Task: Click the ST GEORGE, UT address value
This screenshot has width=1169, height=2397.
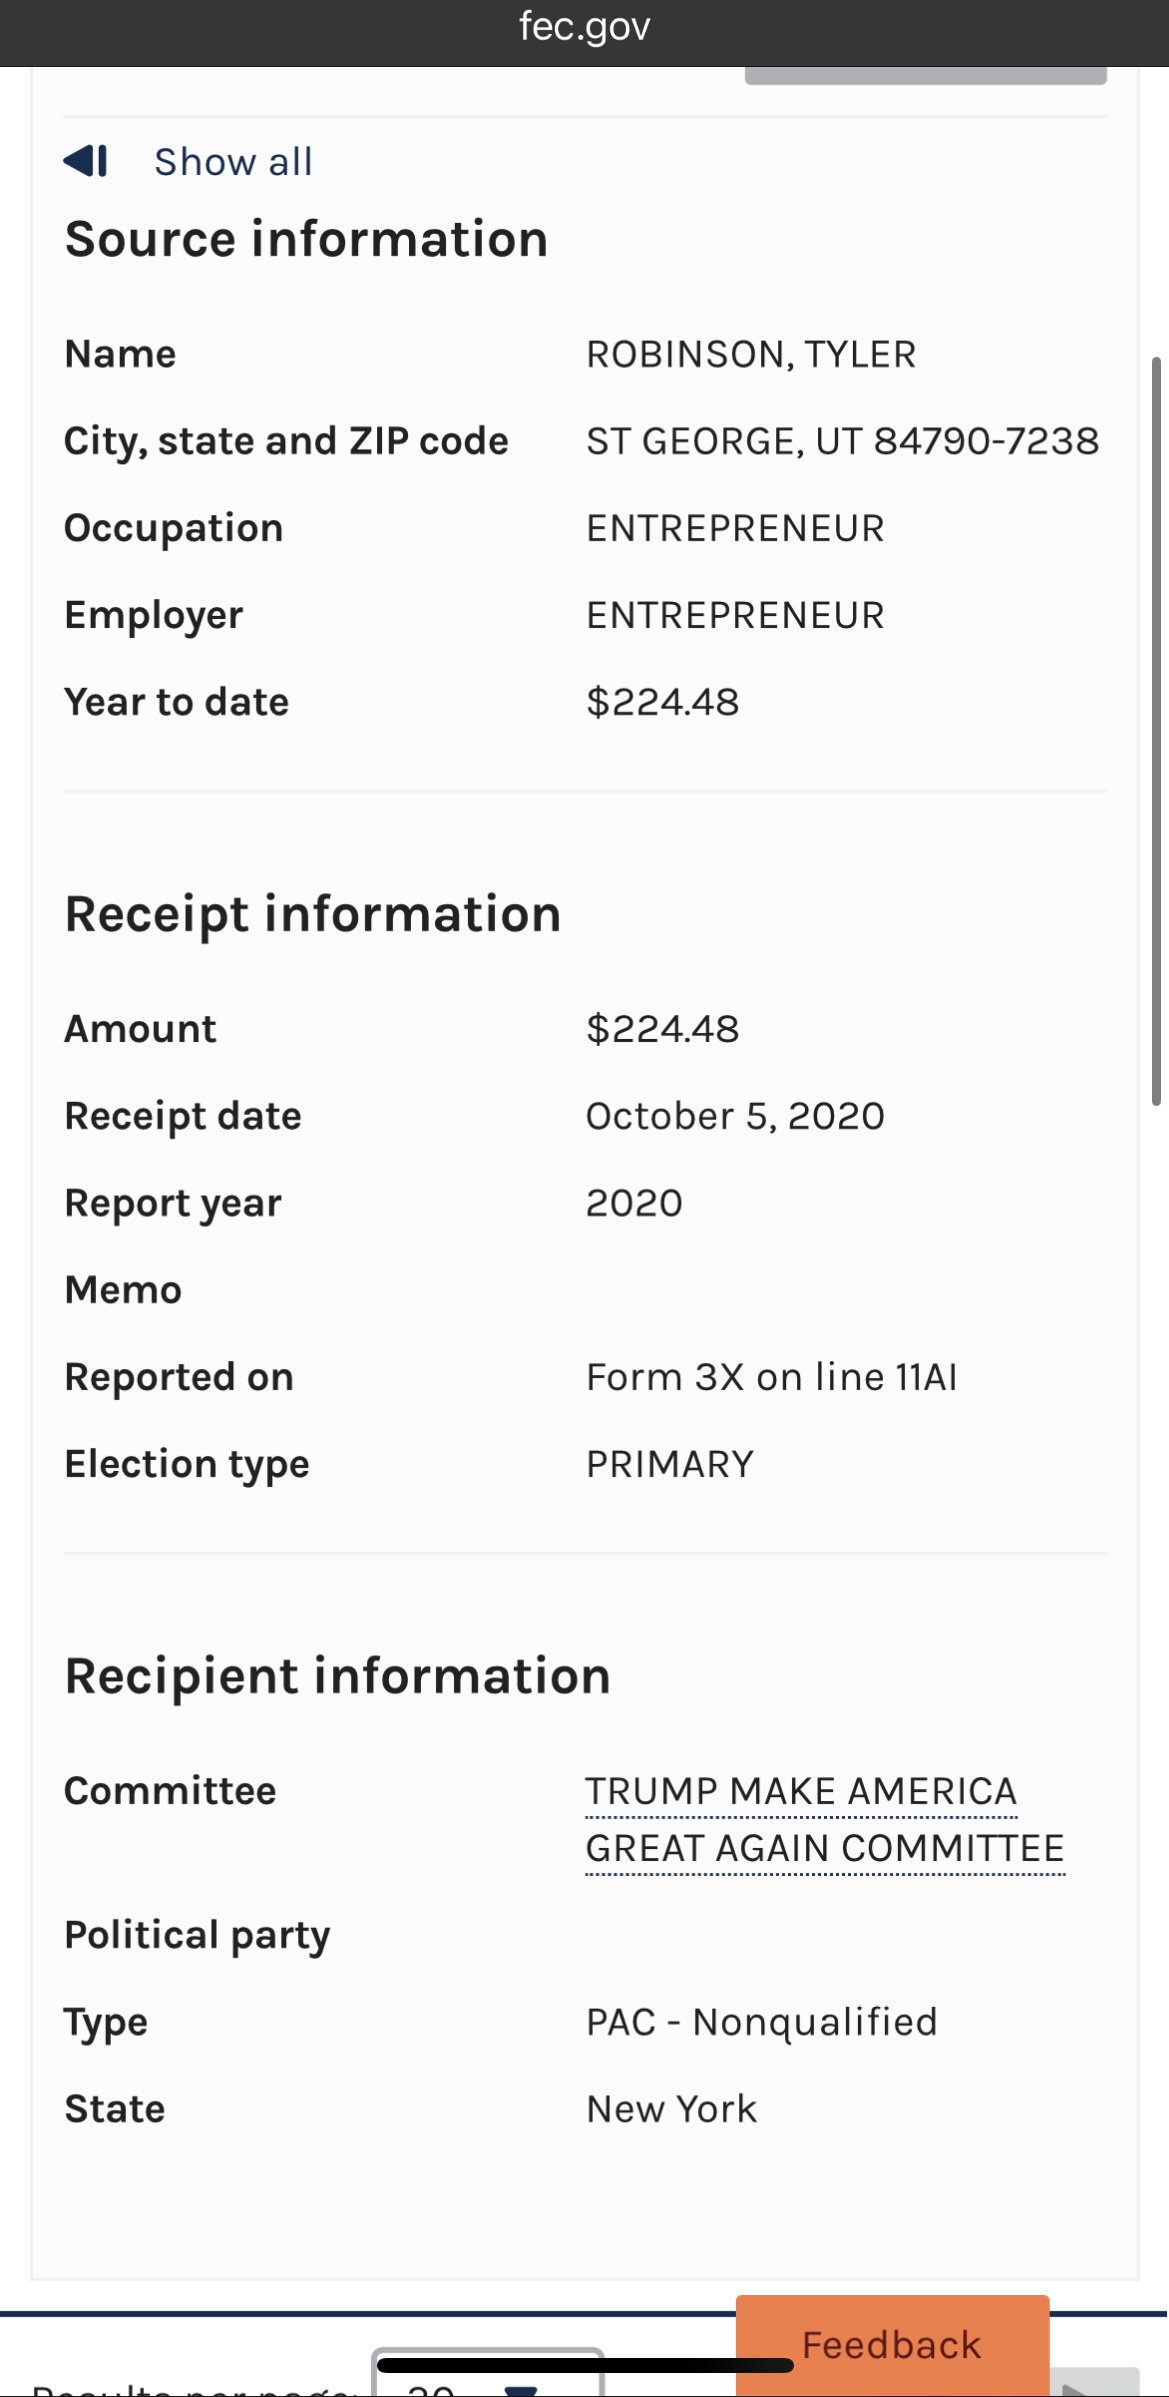Action: tap(842, 441)
